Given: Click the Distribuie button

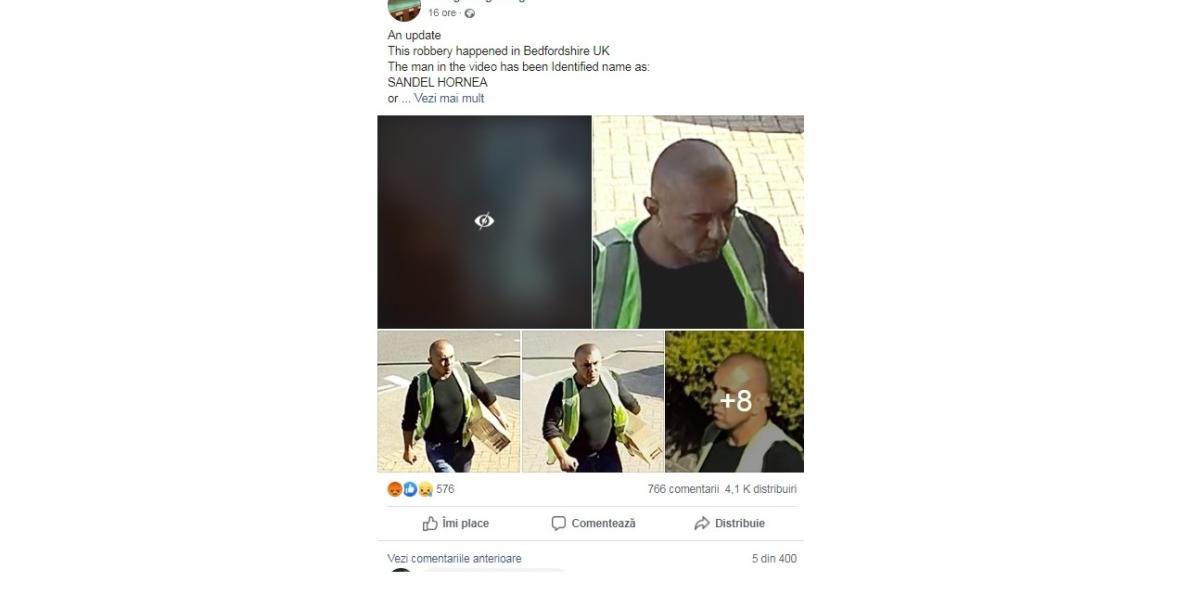Looking at the screenshot, I should point(730,523).
